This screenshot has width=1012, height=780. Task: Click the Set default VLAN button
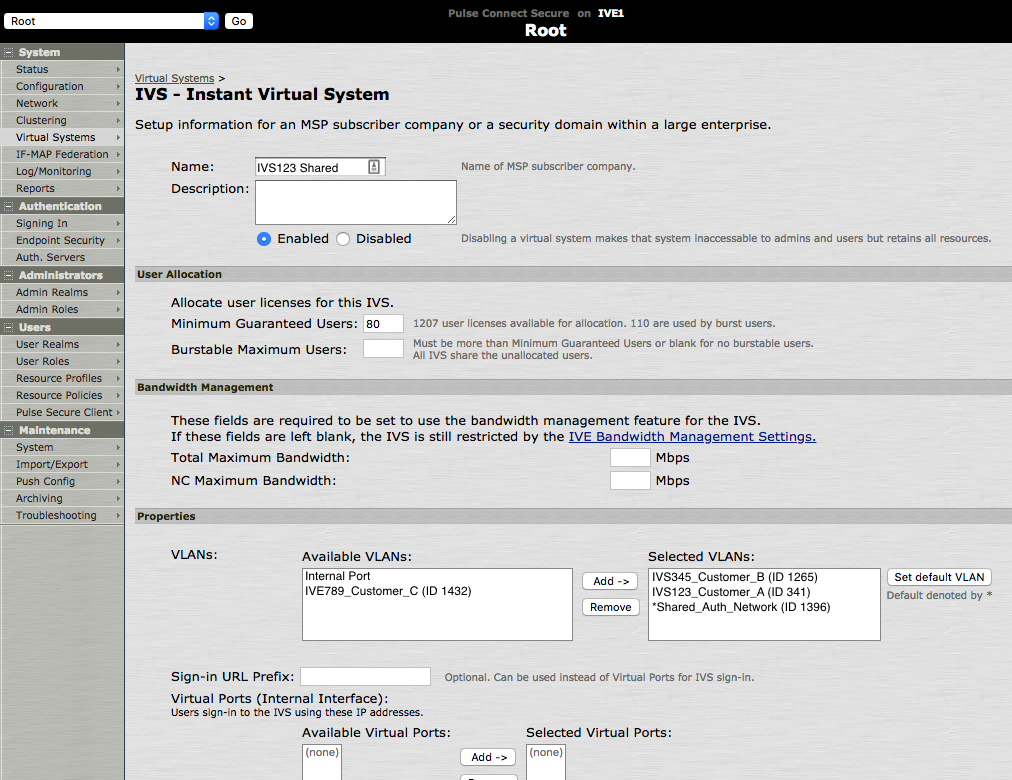939,577
